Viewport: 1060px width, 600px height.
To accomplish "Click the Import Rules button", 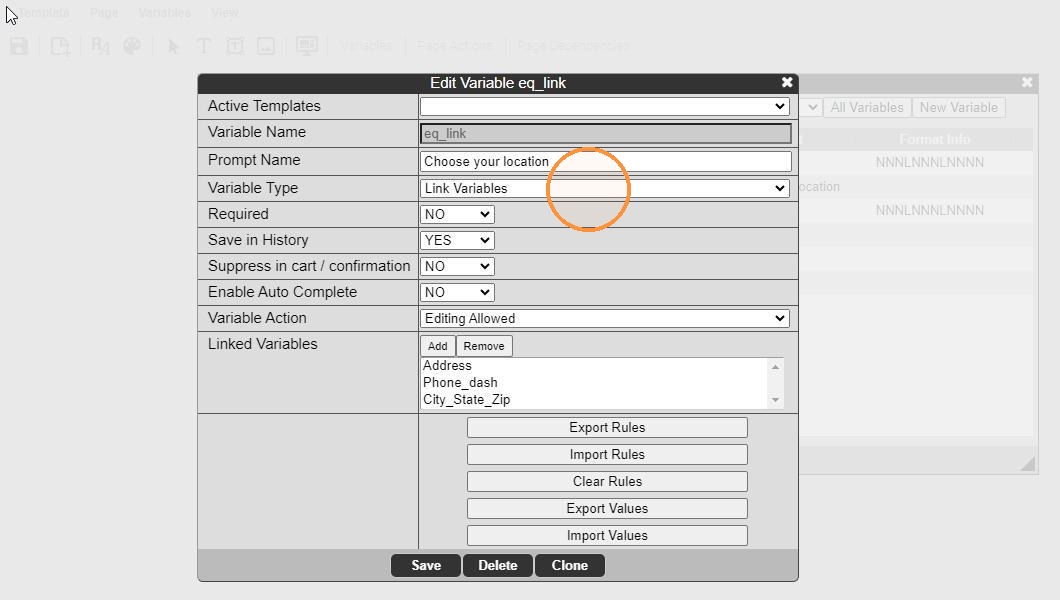I will (607, 455).
